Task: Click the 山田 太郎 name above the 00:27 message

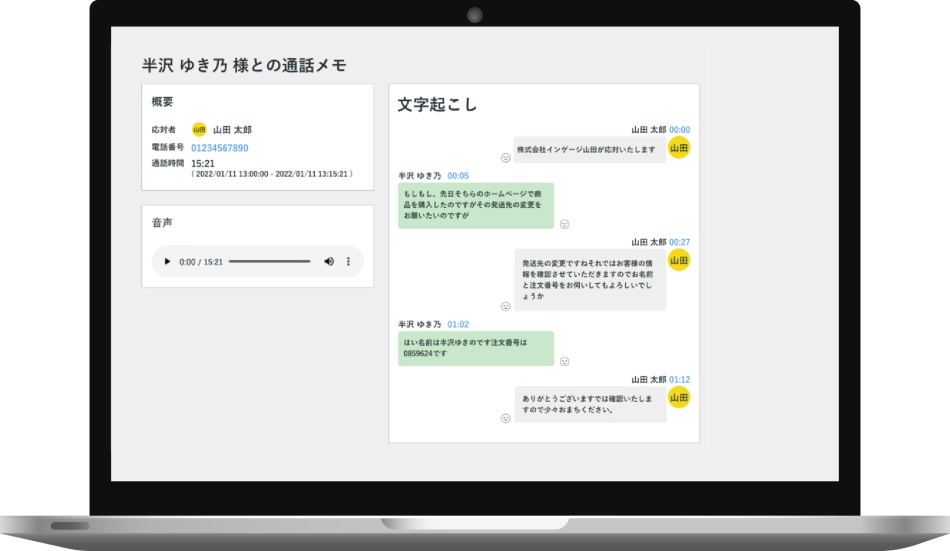Action: pos(648,242)
